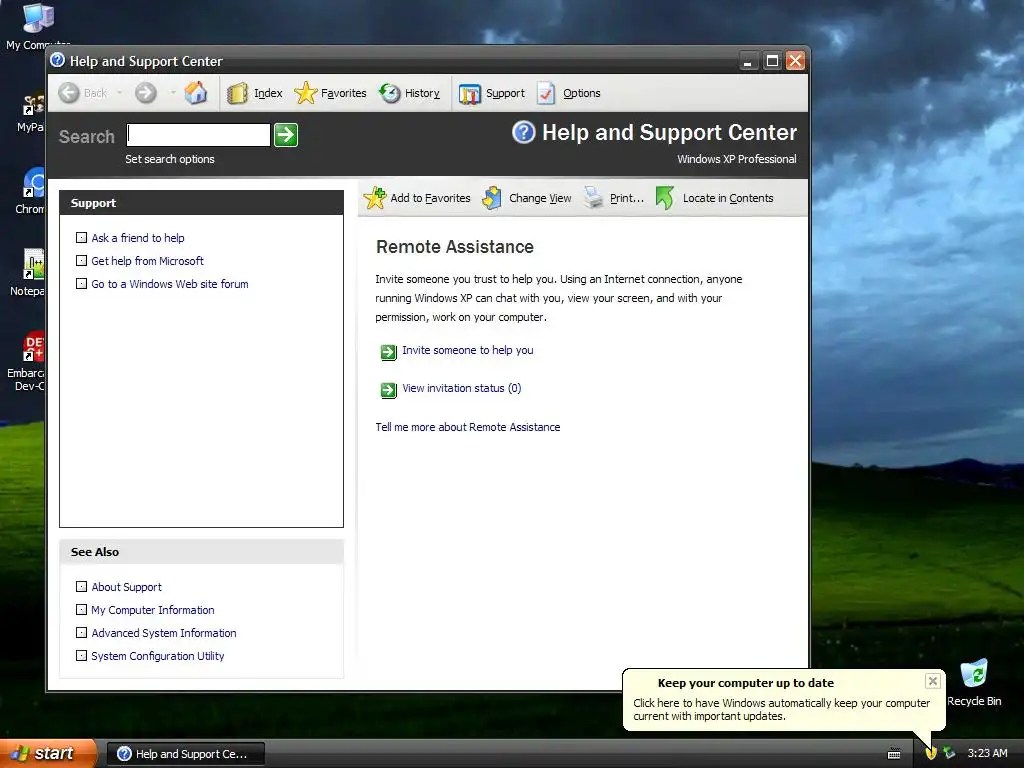The height and width of the screenshot is (768, 1024).
Task: Click the Keep your computer up to date balloon
Action: (x=784, y=699)
